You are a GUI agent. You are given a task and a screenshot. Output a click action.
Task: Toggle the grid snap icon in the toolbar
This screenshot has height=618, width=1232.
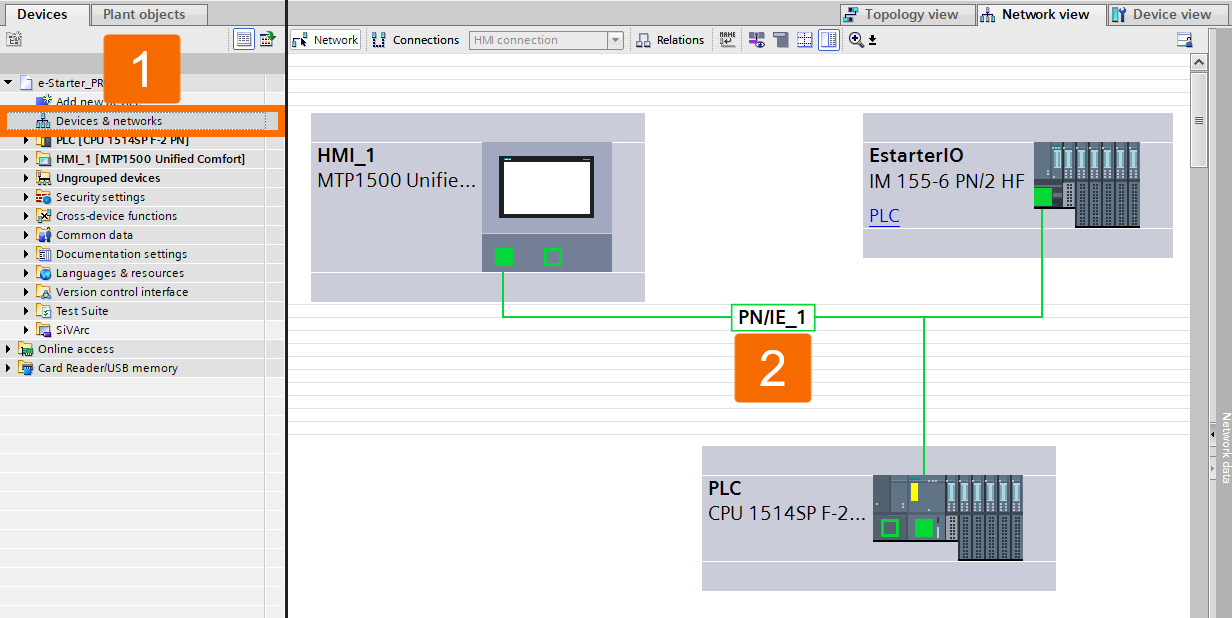(x=805, y=40)
